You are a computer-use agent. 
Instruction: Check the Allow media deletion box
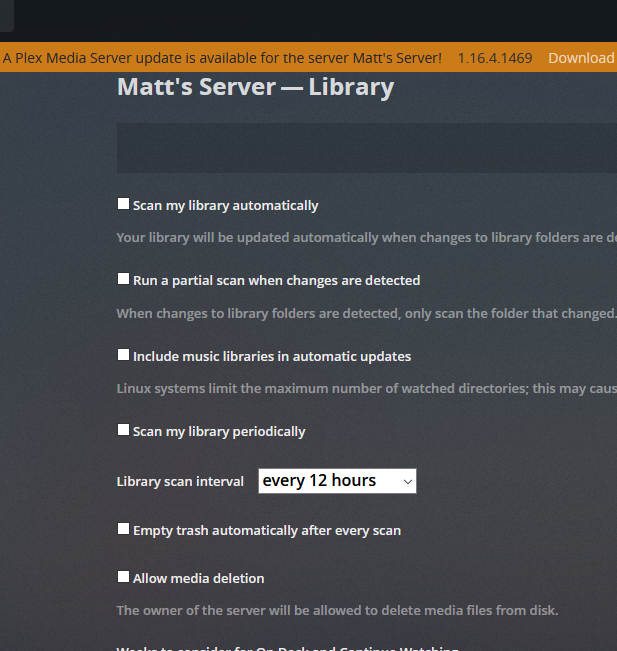click(x=123, y=577)
